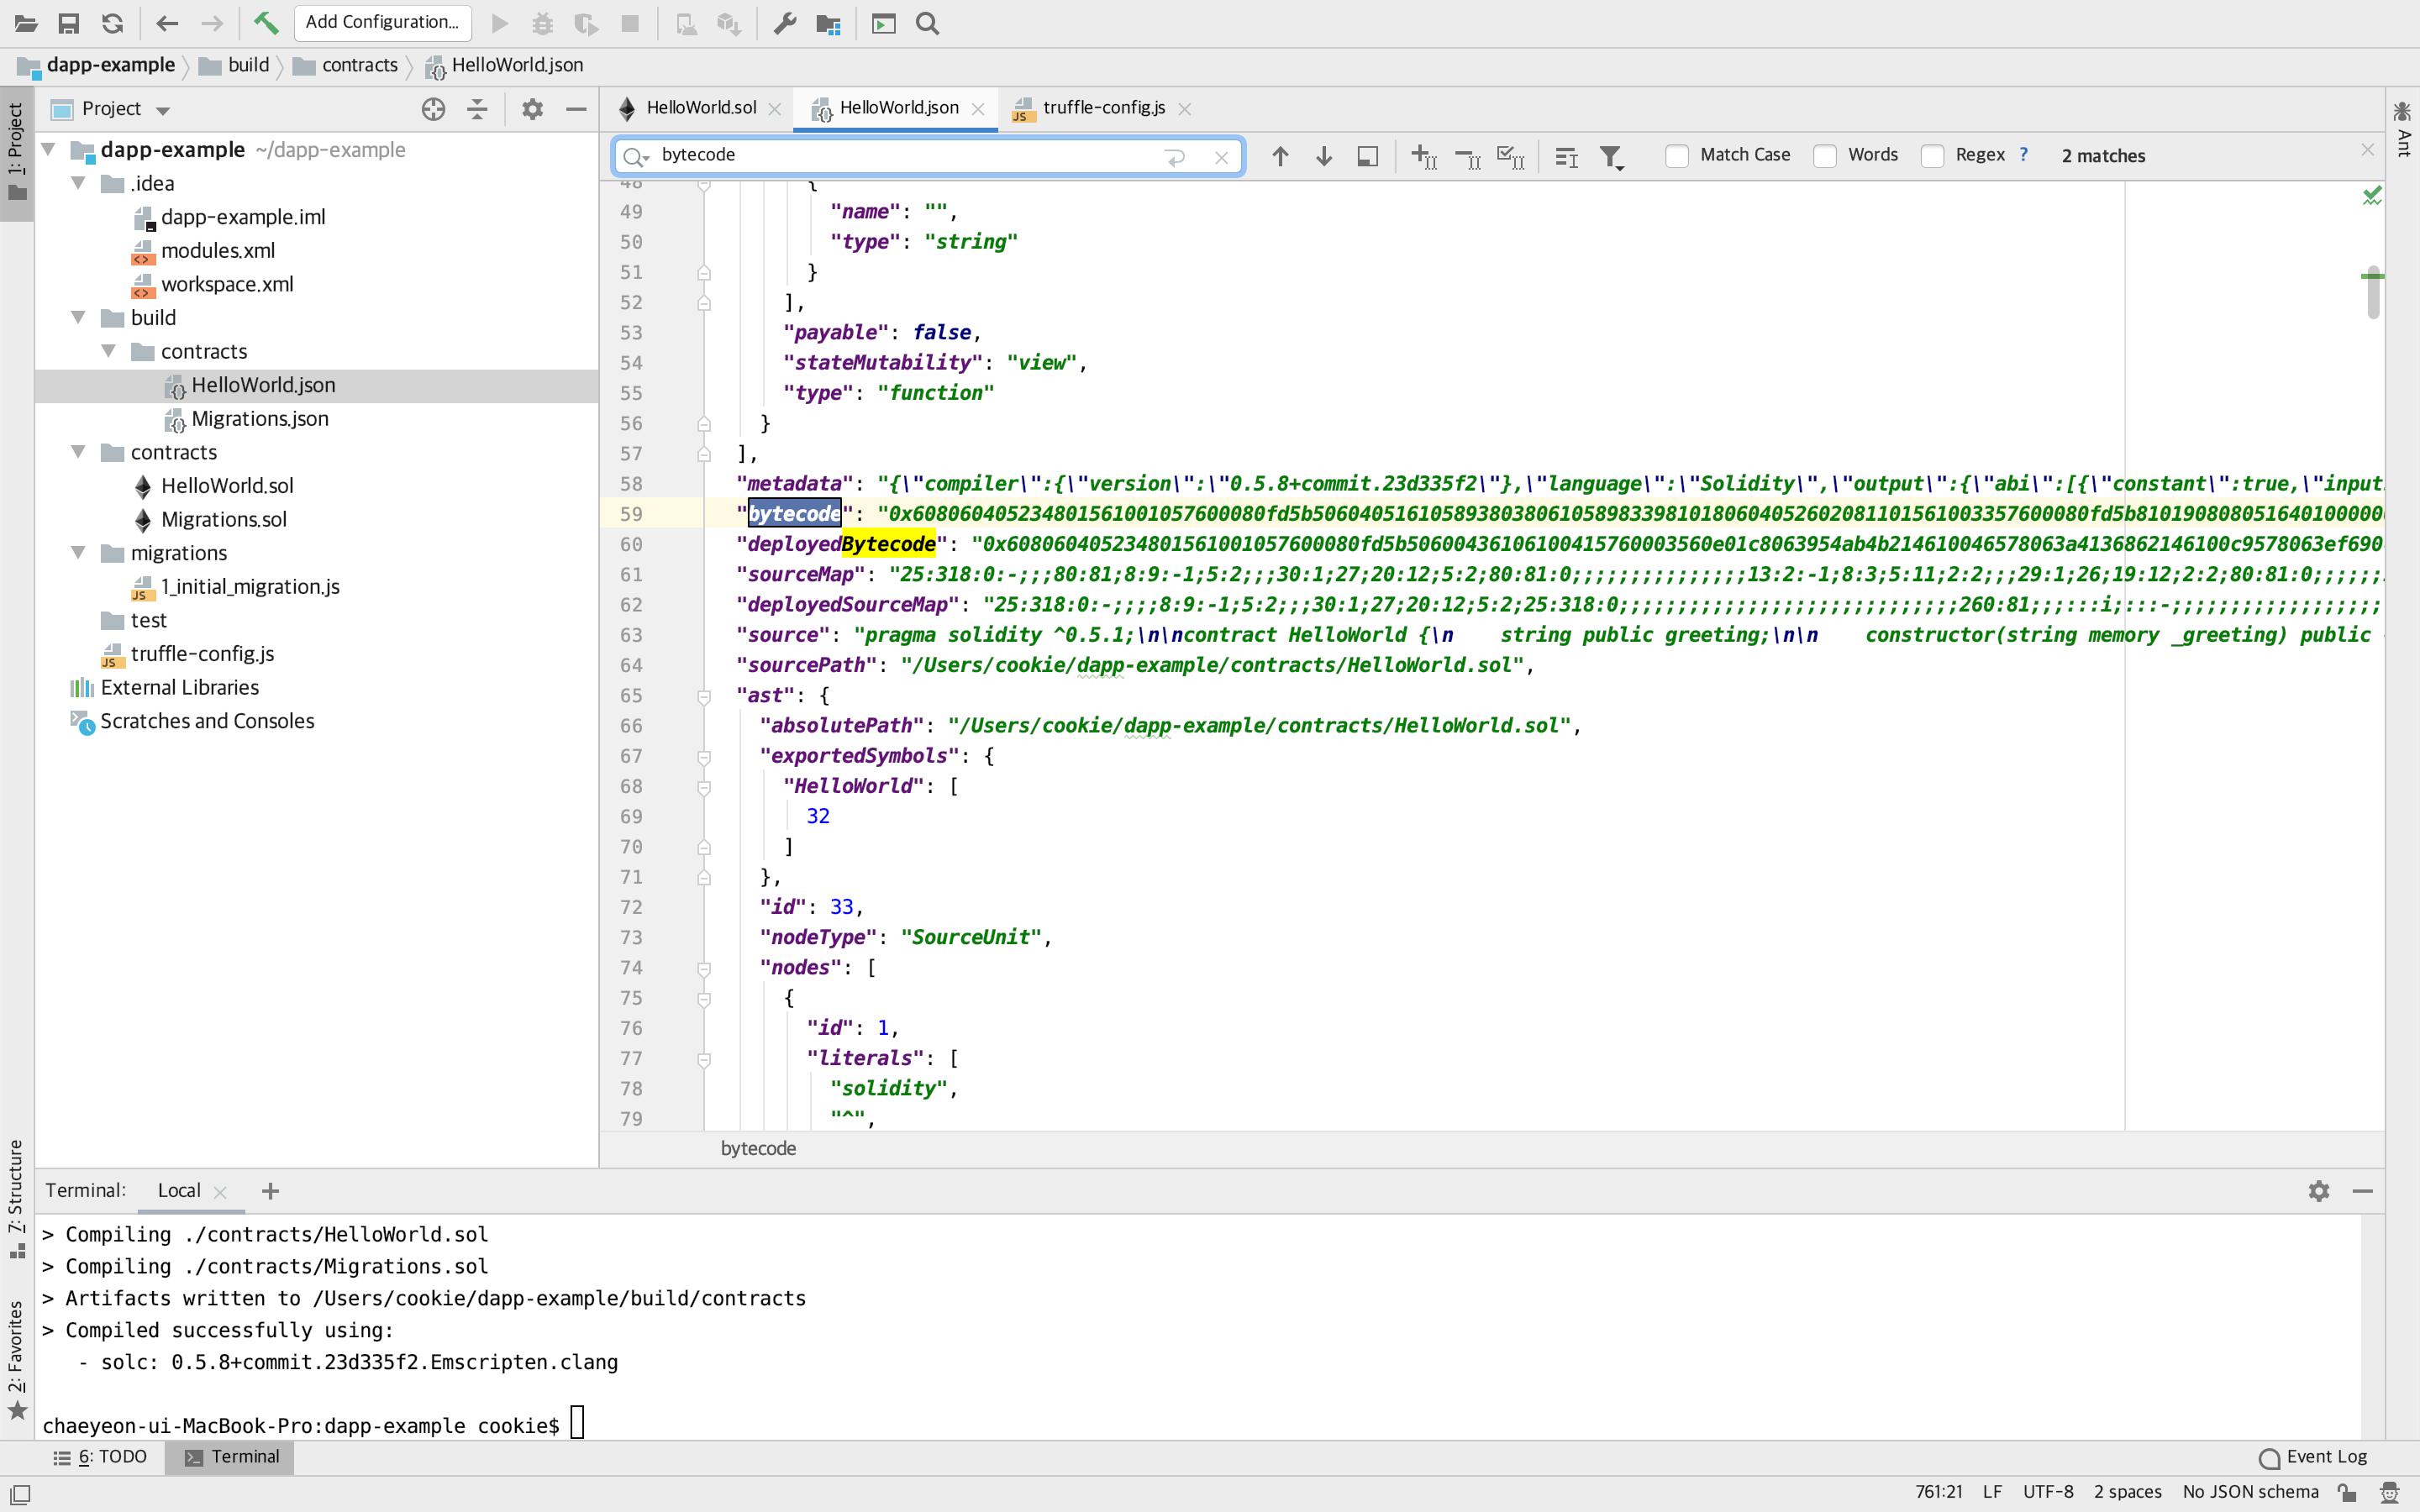
Task: Collapse the migrations folder
Action: click(78, 553)
